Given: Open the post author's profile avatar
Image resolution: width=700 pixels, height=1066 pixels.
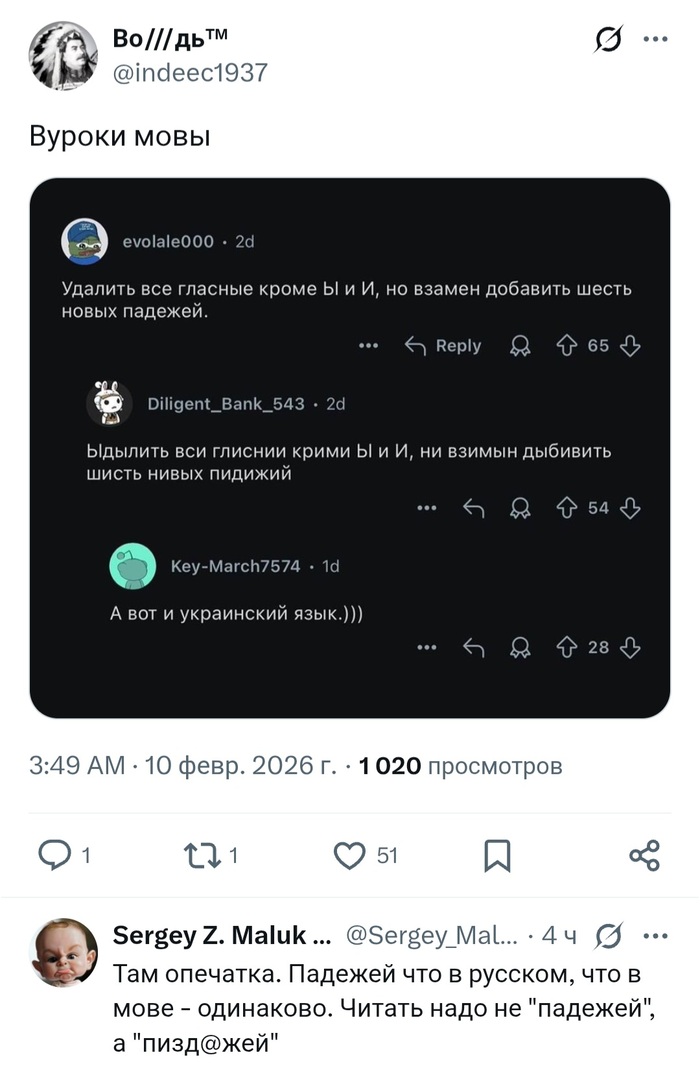Looking at the screenshot, I should coord(63,56).
